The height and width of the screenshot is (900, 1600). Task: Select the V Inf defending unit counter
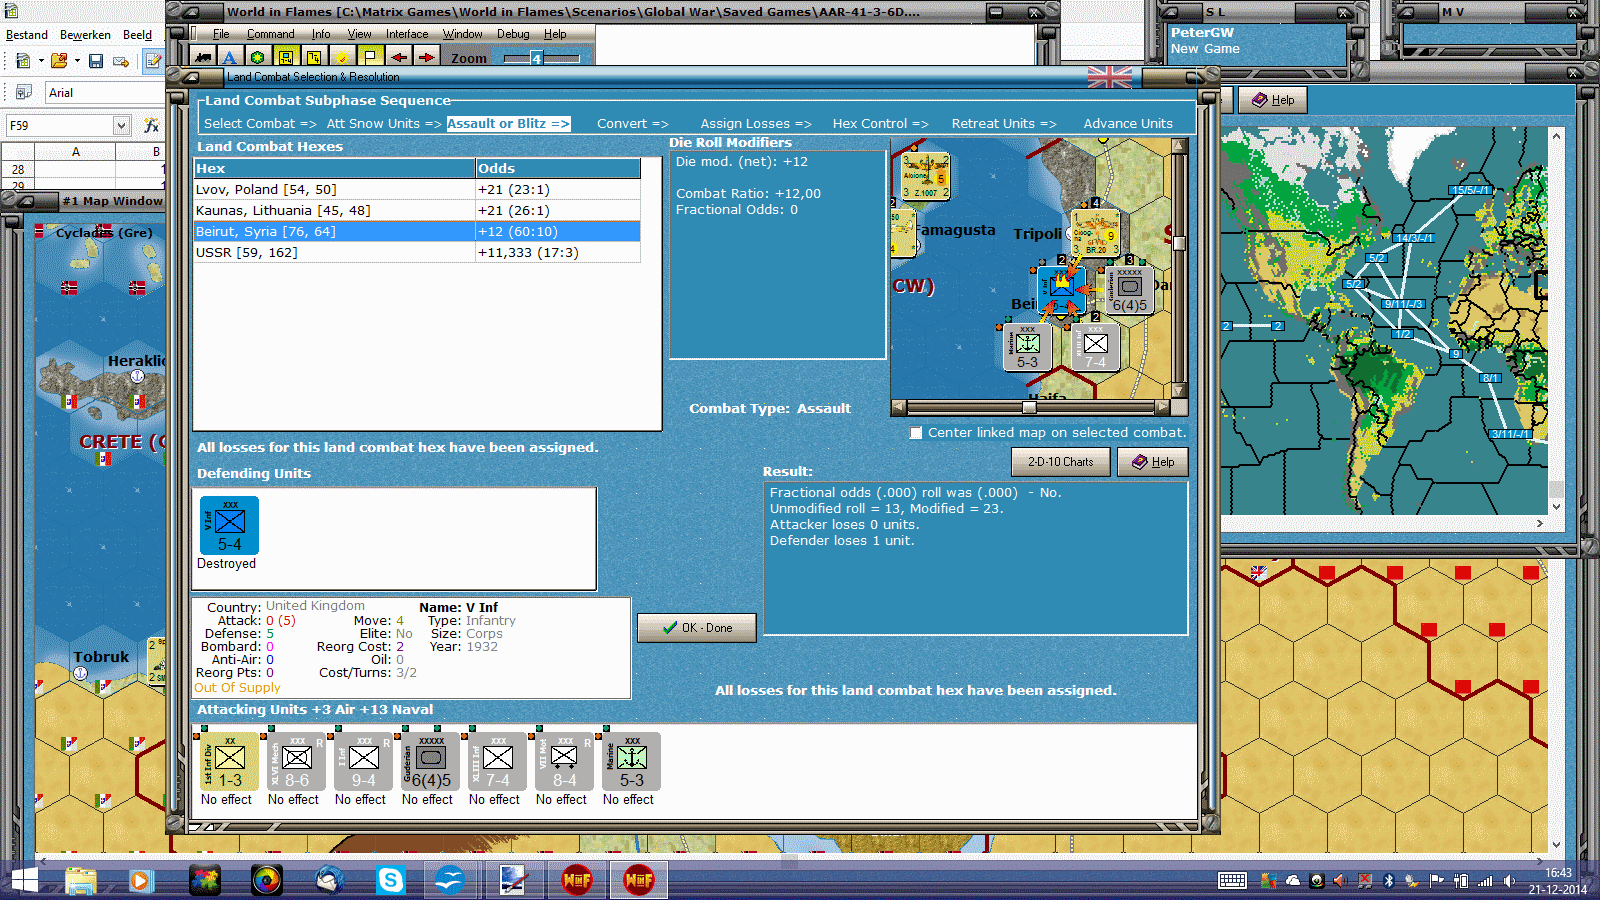pos(230,526)
